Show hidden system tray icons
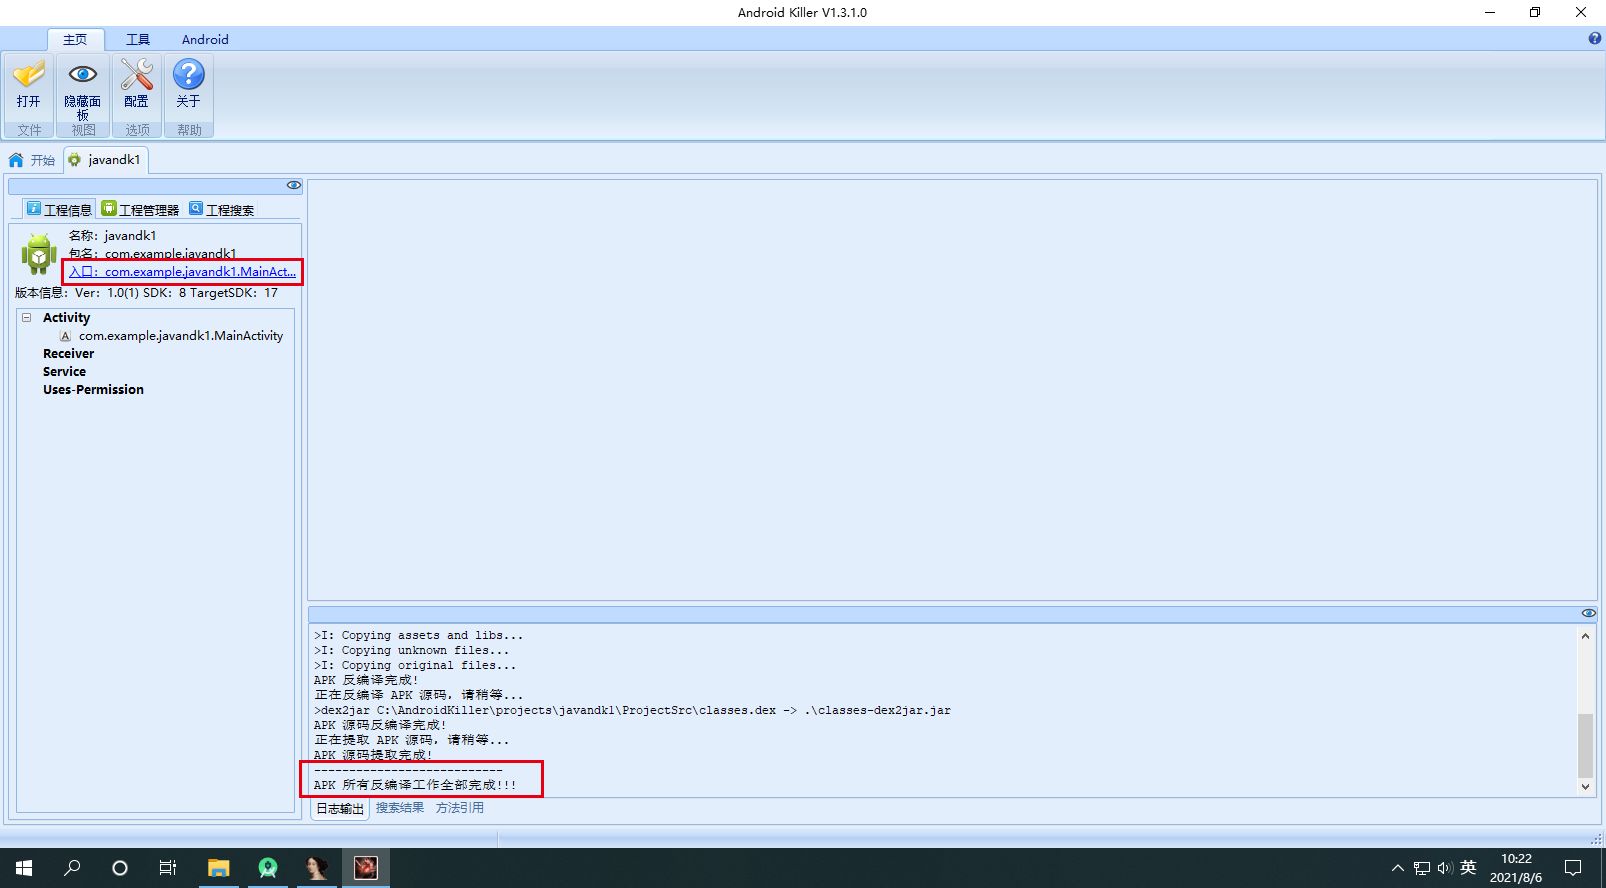The width and height of the screenshot is (1606, 888). click(1398, 868)
